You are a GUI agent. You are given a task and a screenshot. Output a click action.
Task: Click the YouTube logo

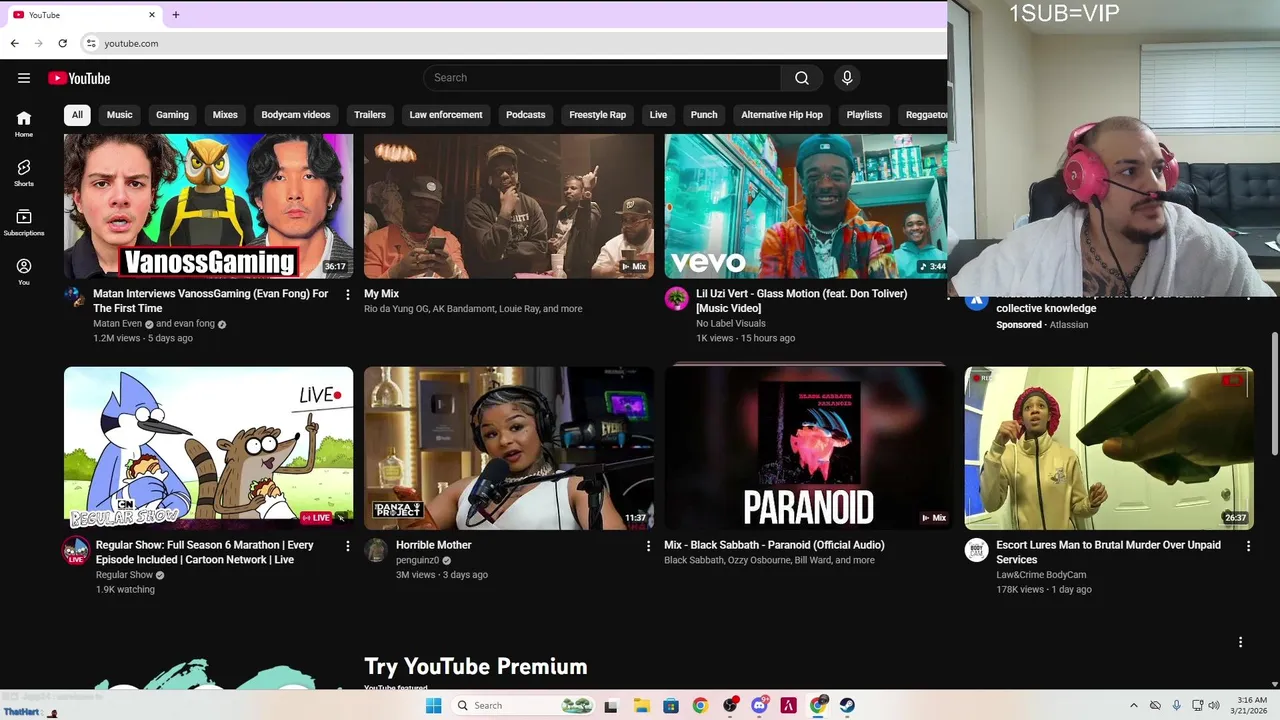[79, 78]
